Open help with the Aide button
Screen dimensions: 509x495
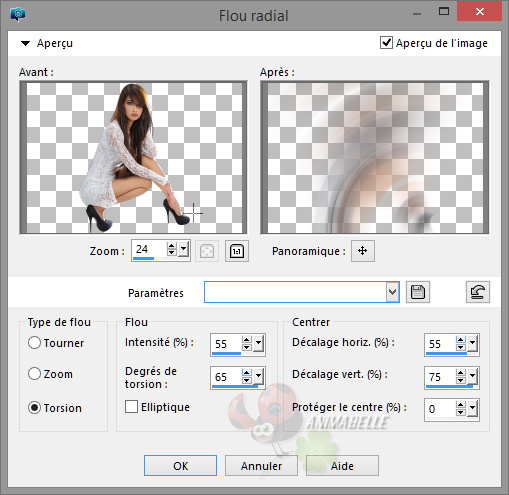click(342, 465)
